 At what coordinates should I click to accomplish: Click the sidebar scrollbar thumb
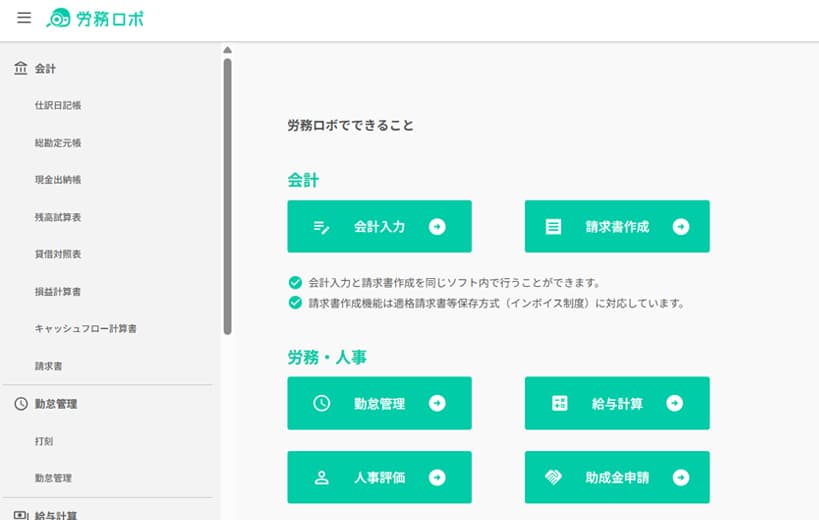pos(227,196)
